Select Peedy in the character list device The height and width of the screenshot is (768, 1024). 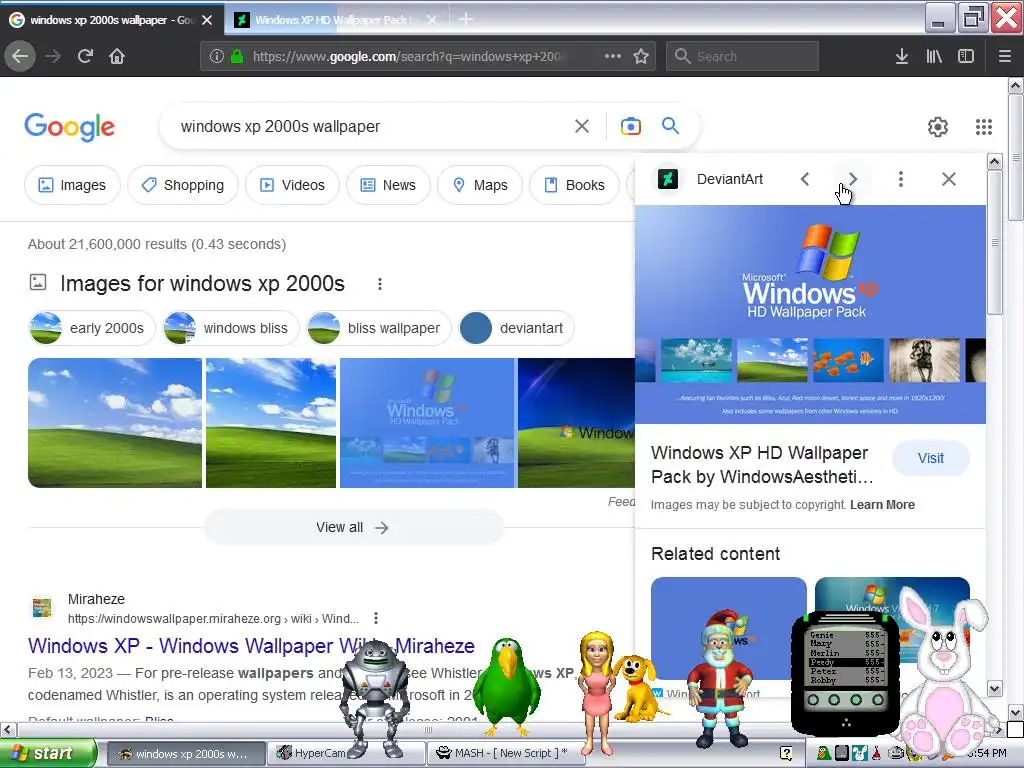pyautogui.click(x=846, y=662)
